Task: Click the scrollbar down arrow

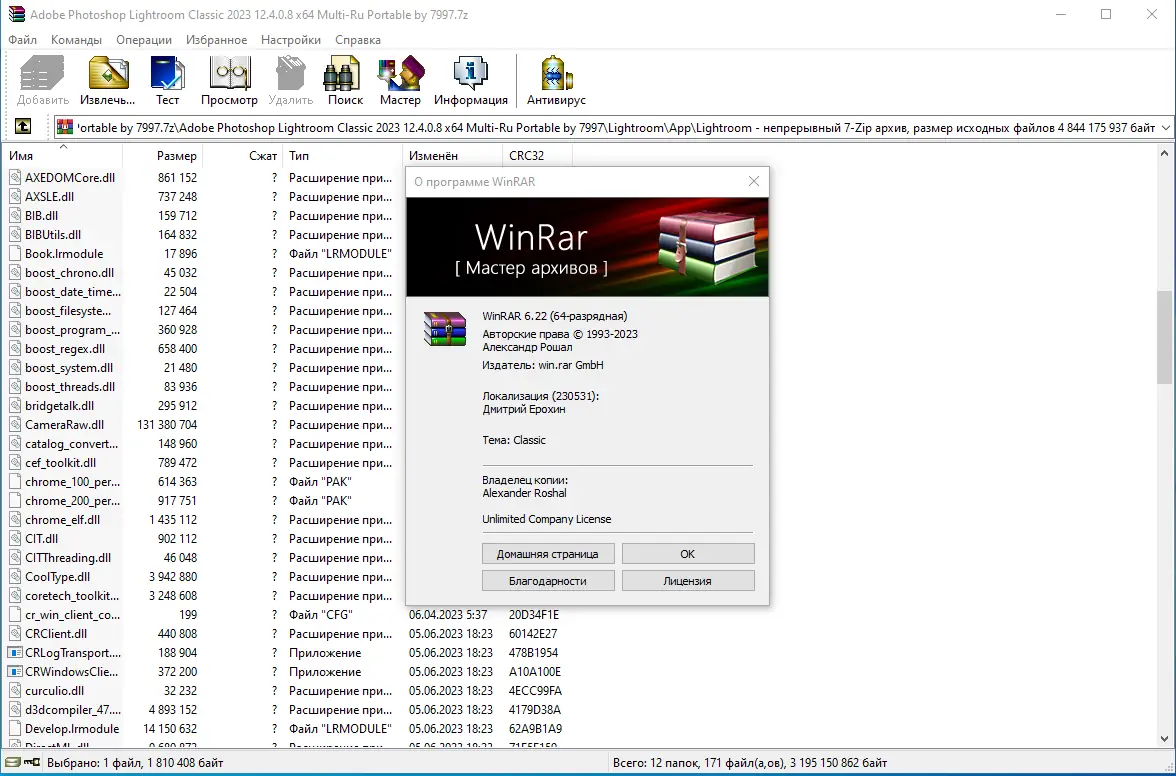Action: [1164, 739]
